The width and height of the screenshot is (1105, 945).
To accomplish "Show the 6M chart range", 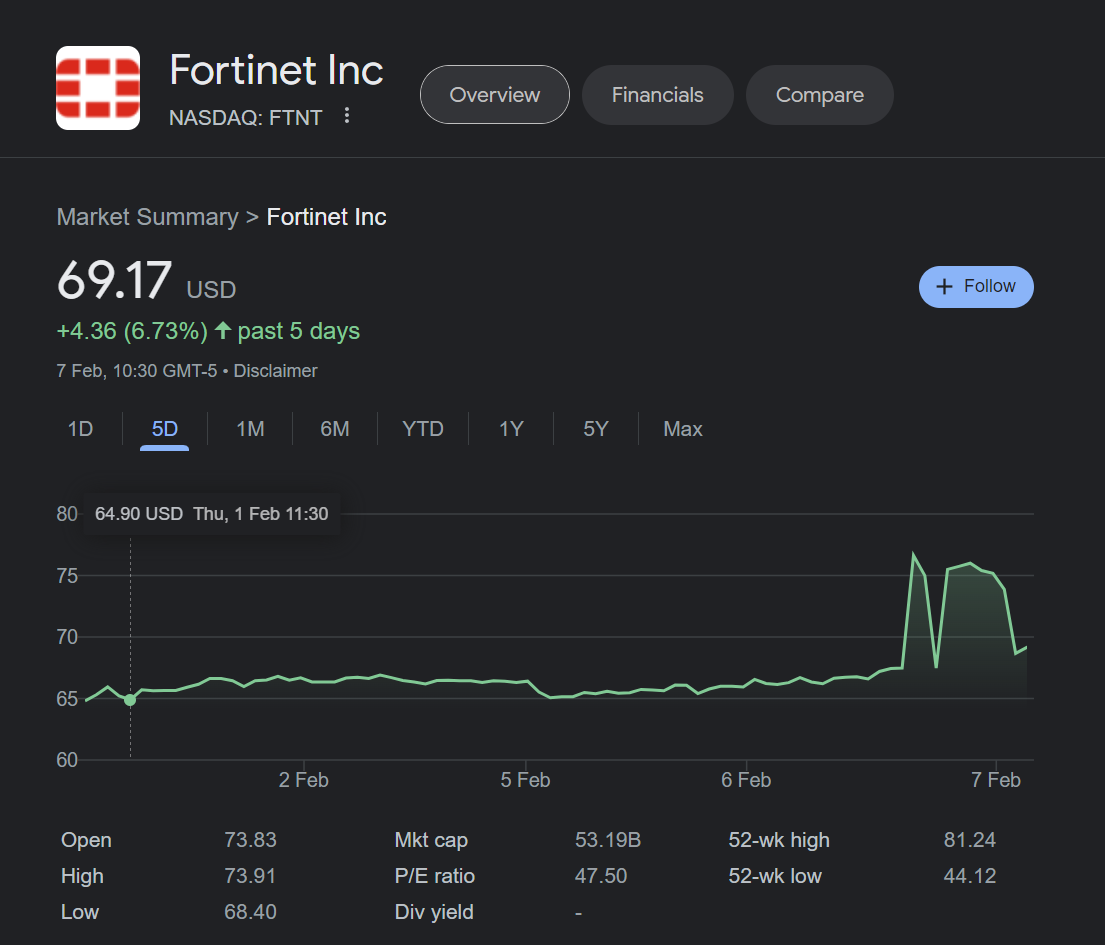I will [x=335, y=429].
